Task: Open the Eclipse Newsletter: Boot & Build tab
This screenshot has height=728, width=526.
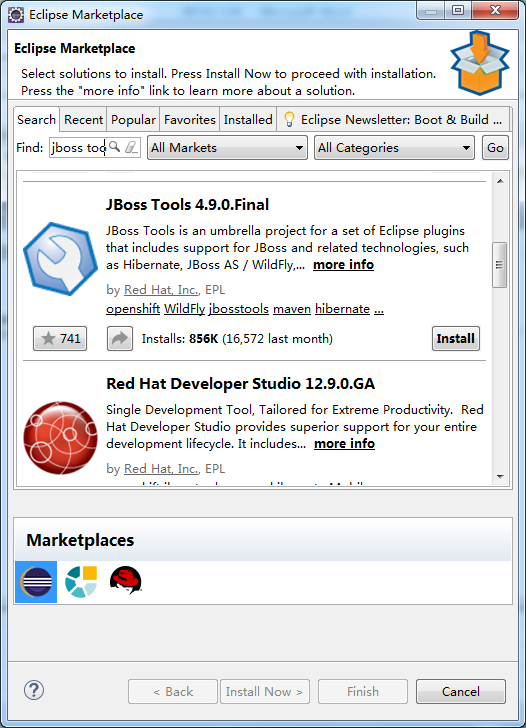Action: tap(394, 120)
